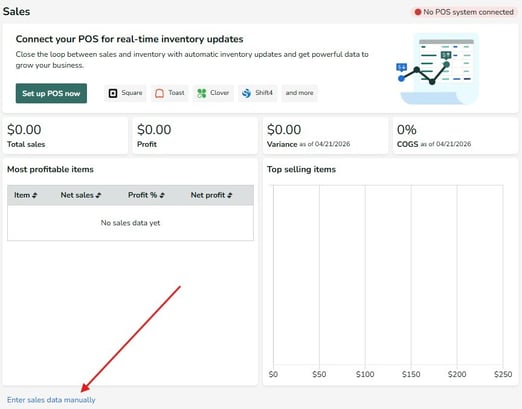522x409 pixels.
Task: Click the Shift4 logo icon
Action: 246,93
